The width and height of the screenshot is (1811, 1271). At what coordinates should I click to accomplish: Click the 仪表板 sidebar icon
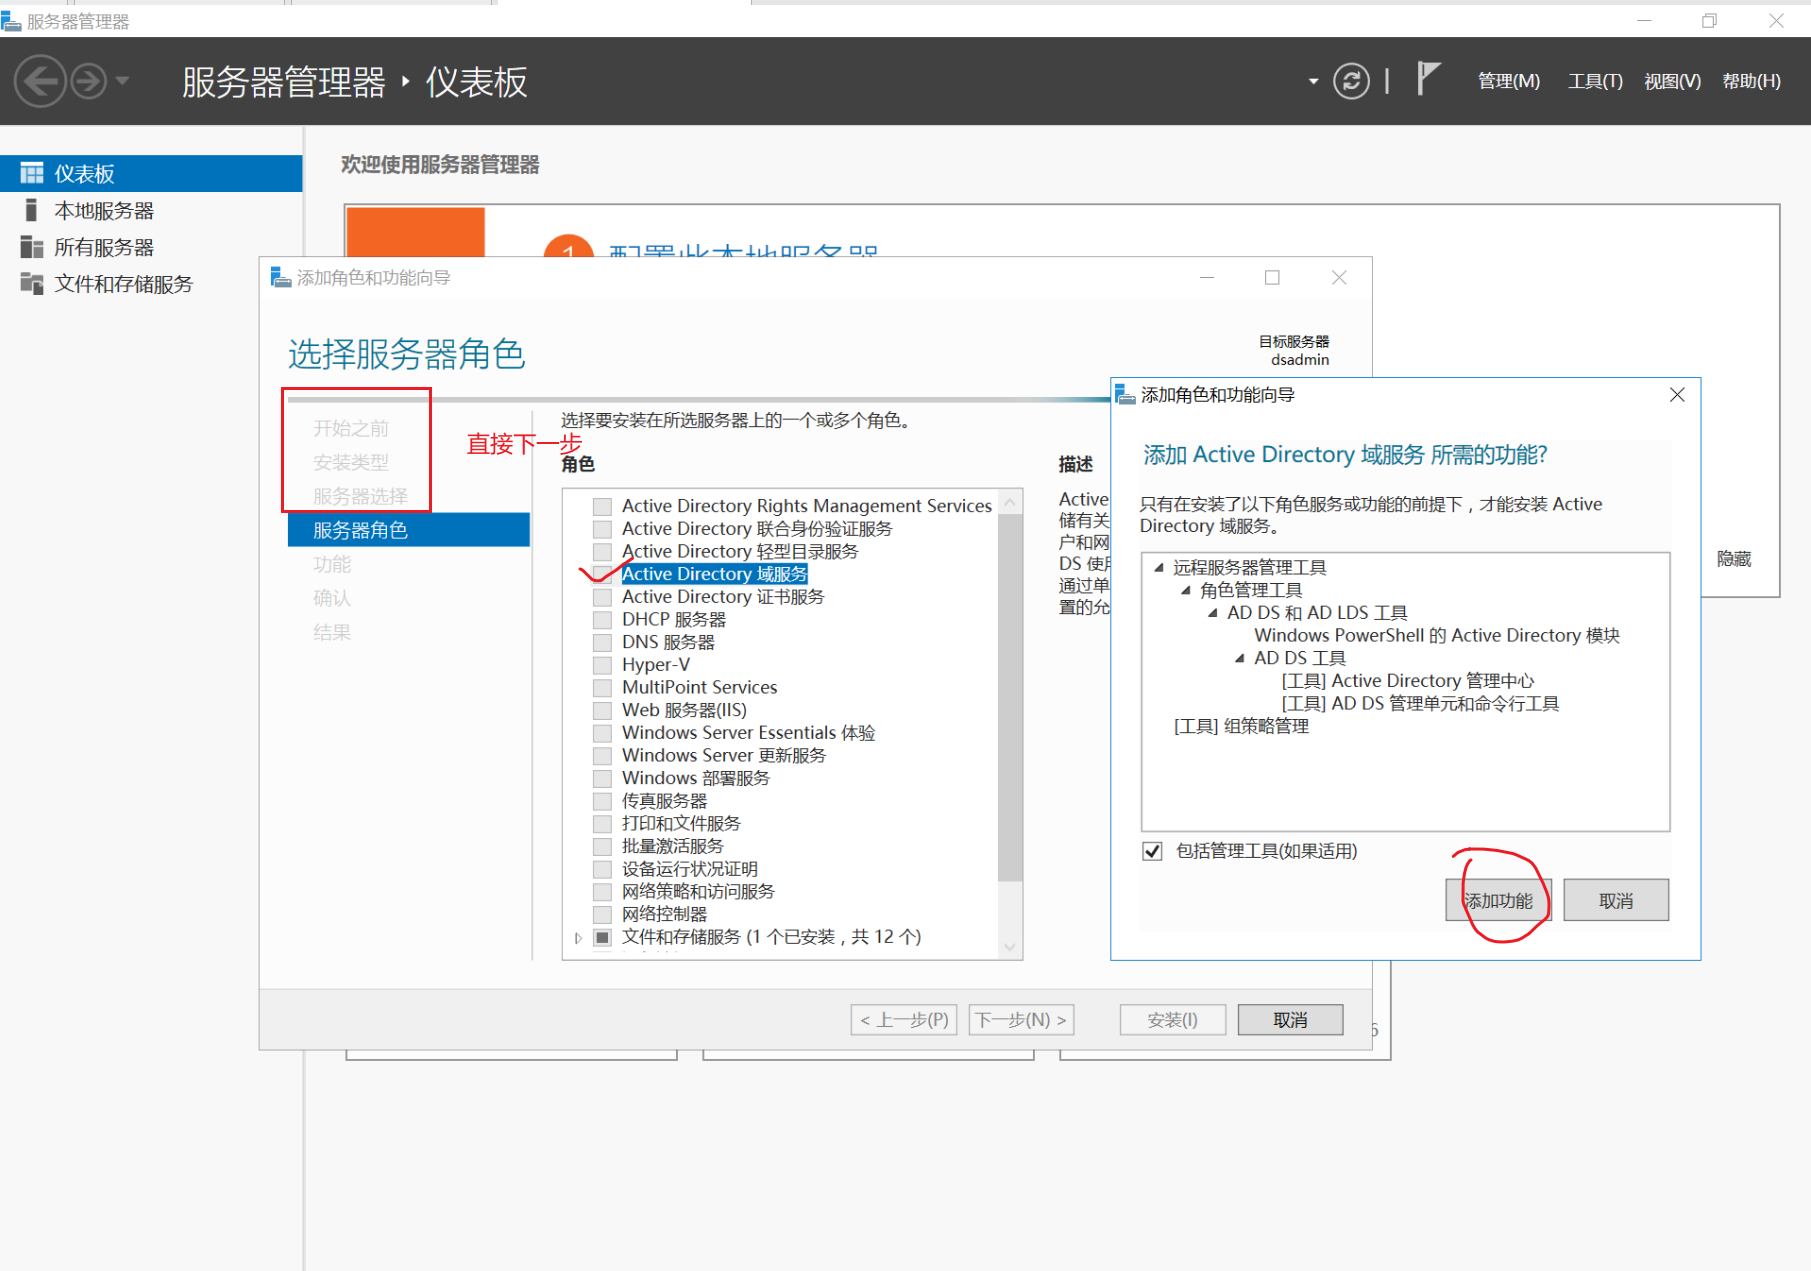pos(32,173)
